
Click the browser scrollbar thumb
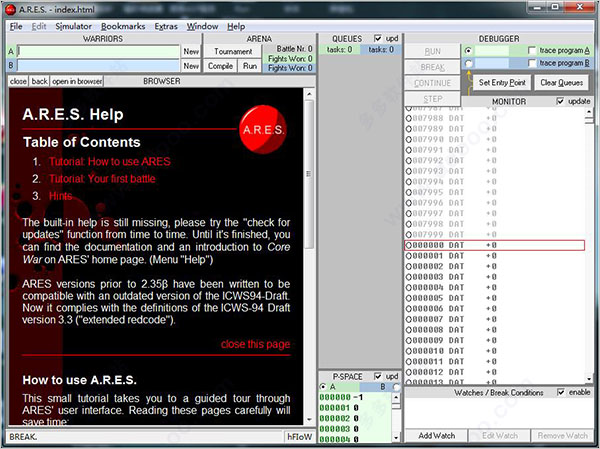pyautogui.click(x=309, y=174)
